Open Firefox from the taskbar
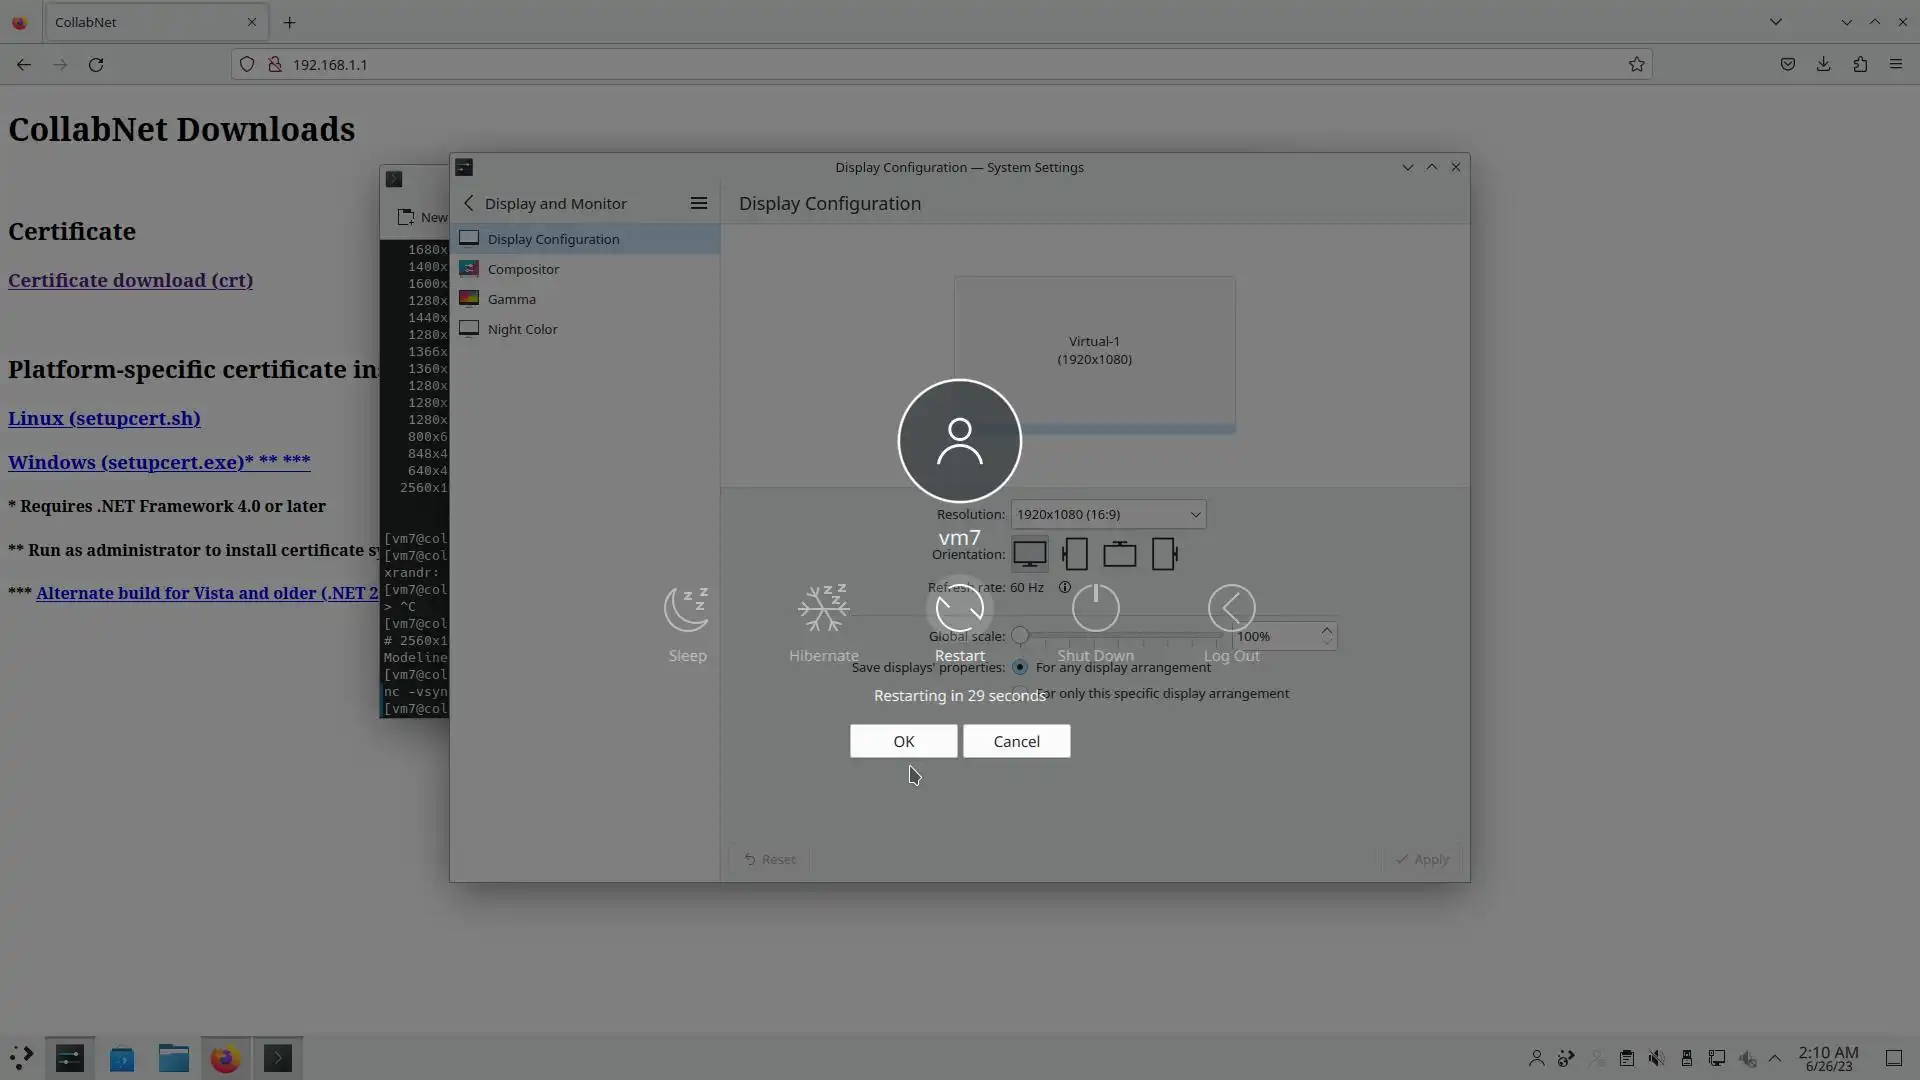The width and height of the screenshot is (1920, 1080). coord(225,1058)
